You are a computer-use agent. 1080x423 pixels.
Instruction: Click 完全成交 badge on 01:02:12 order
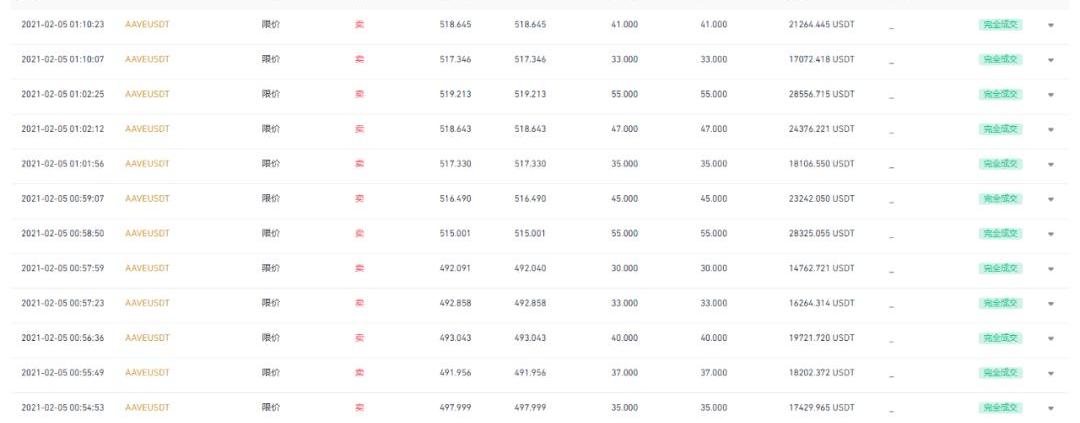[999, 128]
